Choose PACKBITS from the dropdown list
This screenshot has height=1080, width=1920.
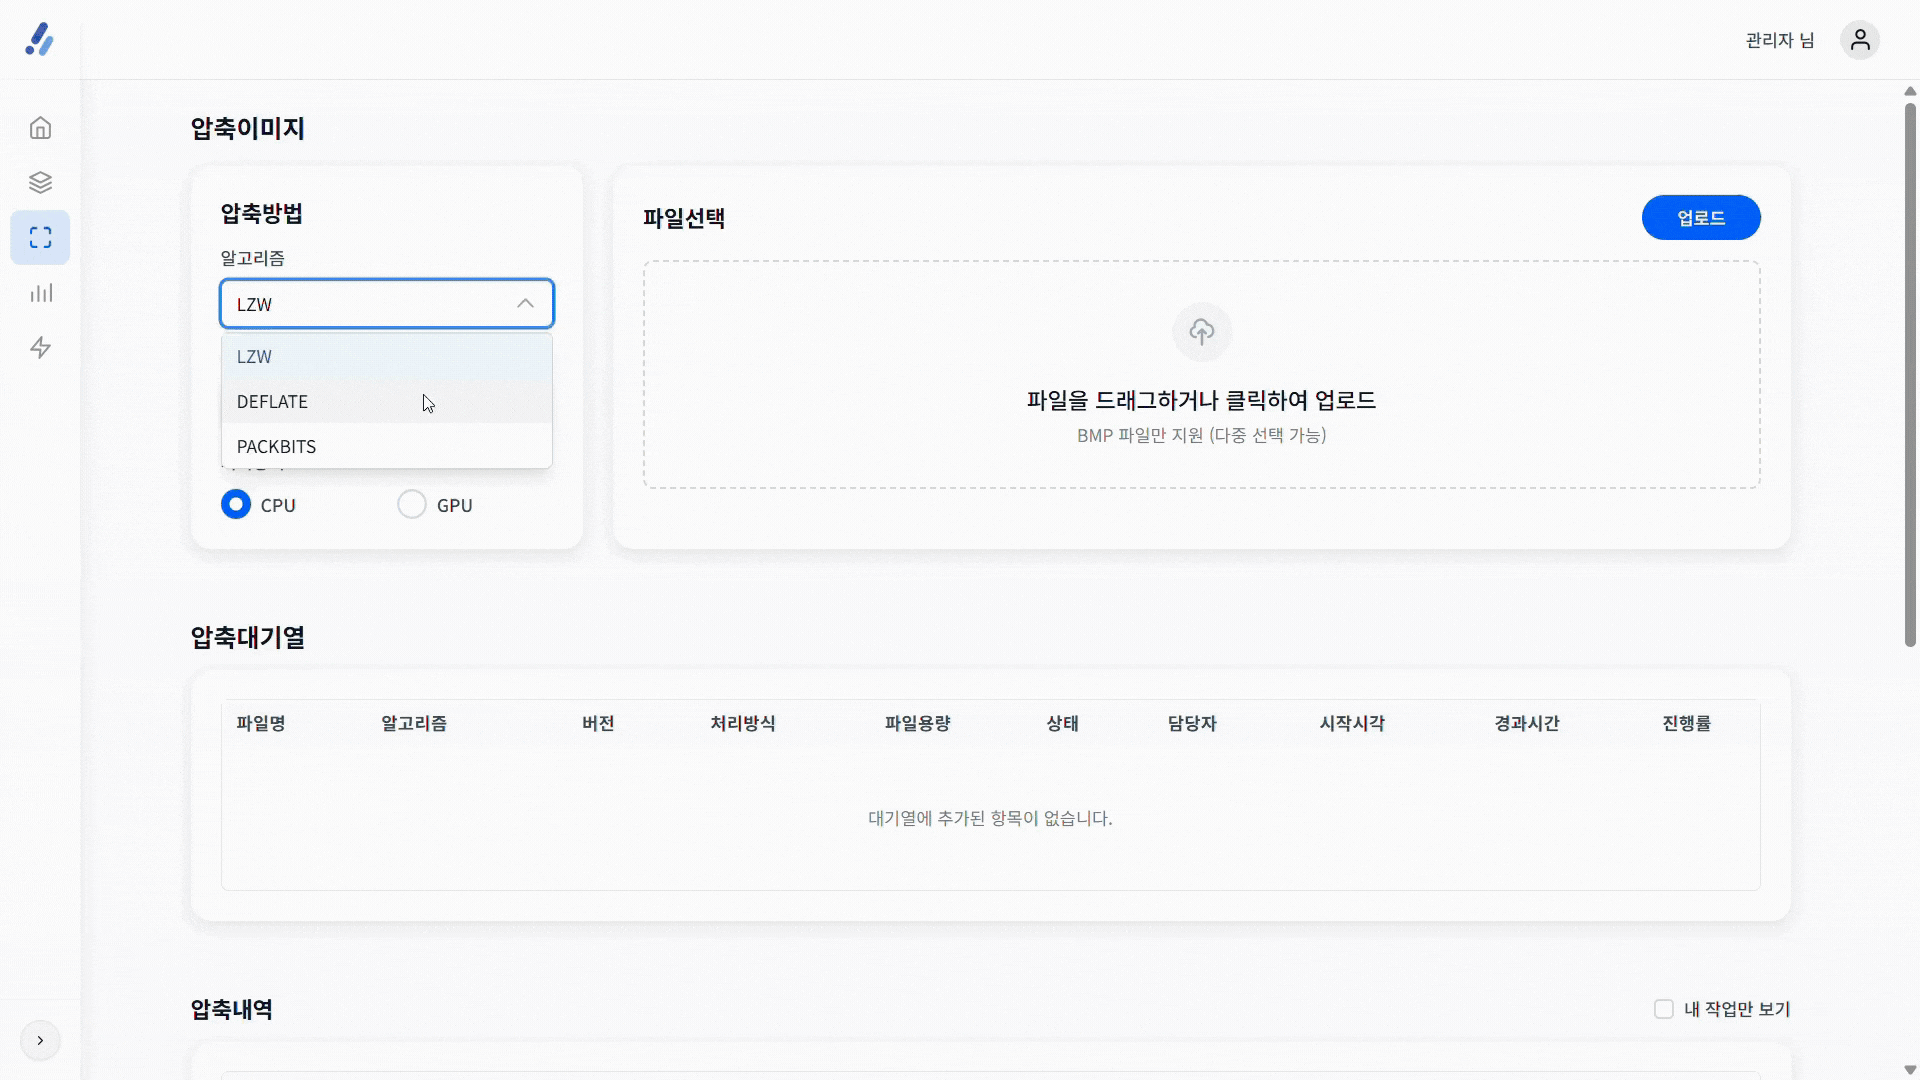point(277,446)
